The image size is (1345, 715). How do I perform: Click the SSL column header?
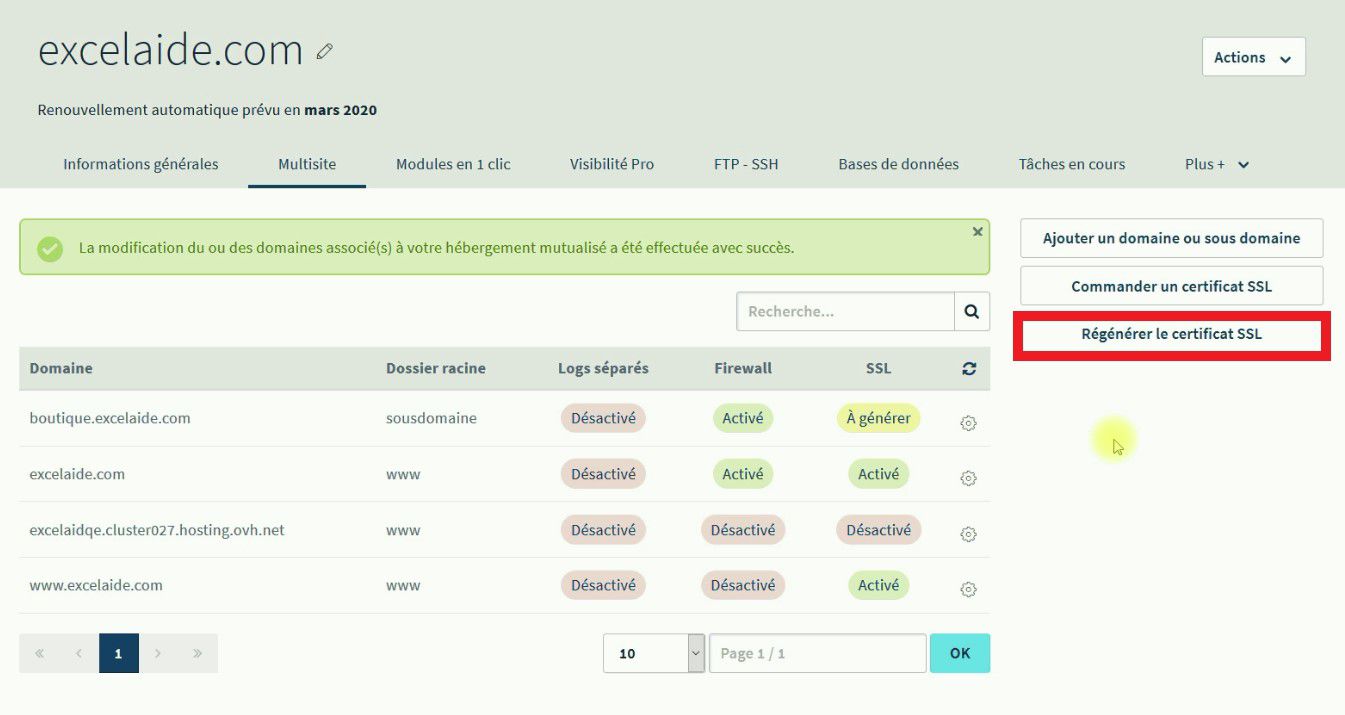[x=878, y=368]
